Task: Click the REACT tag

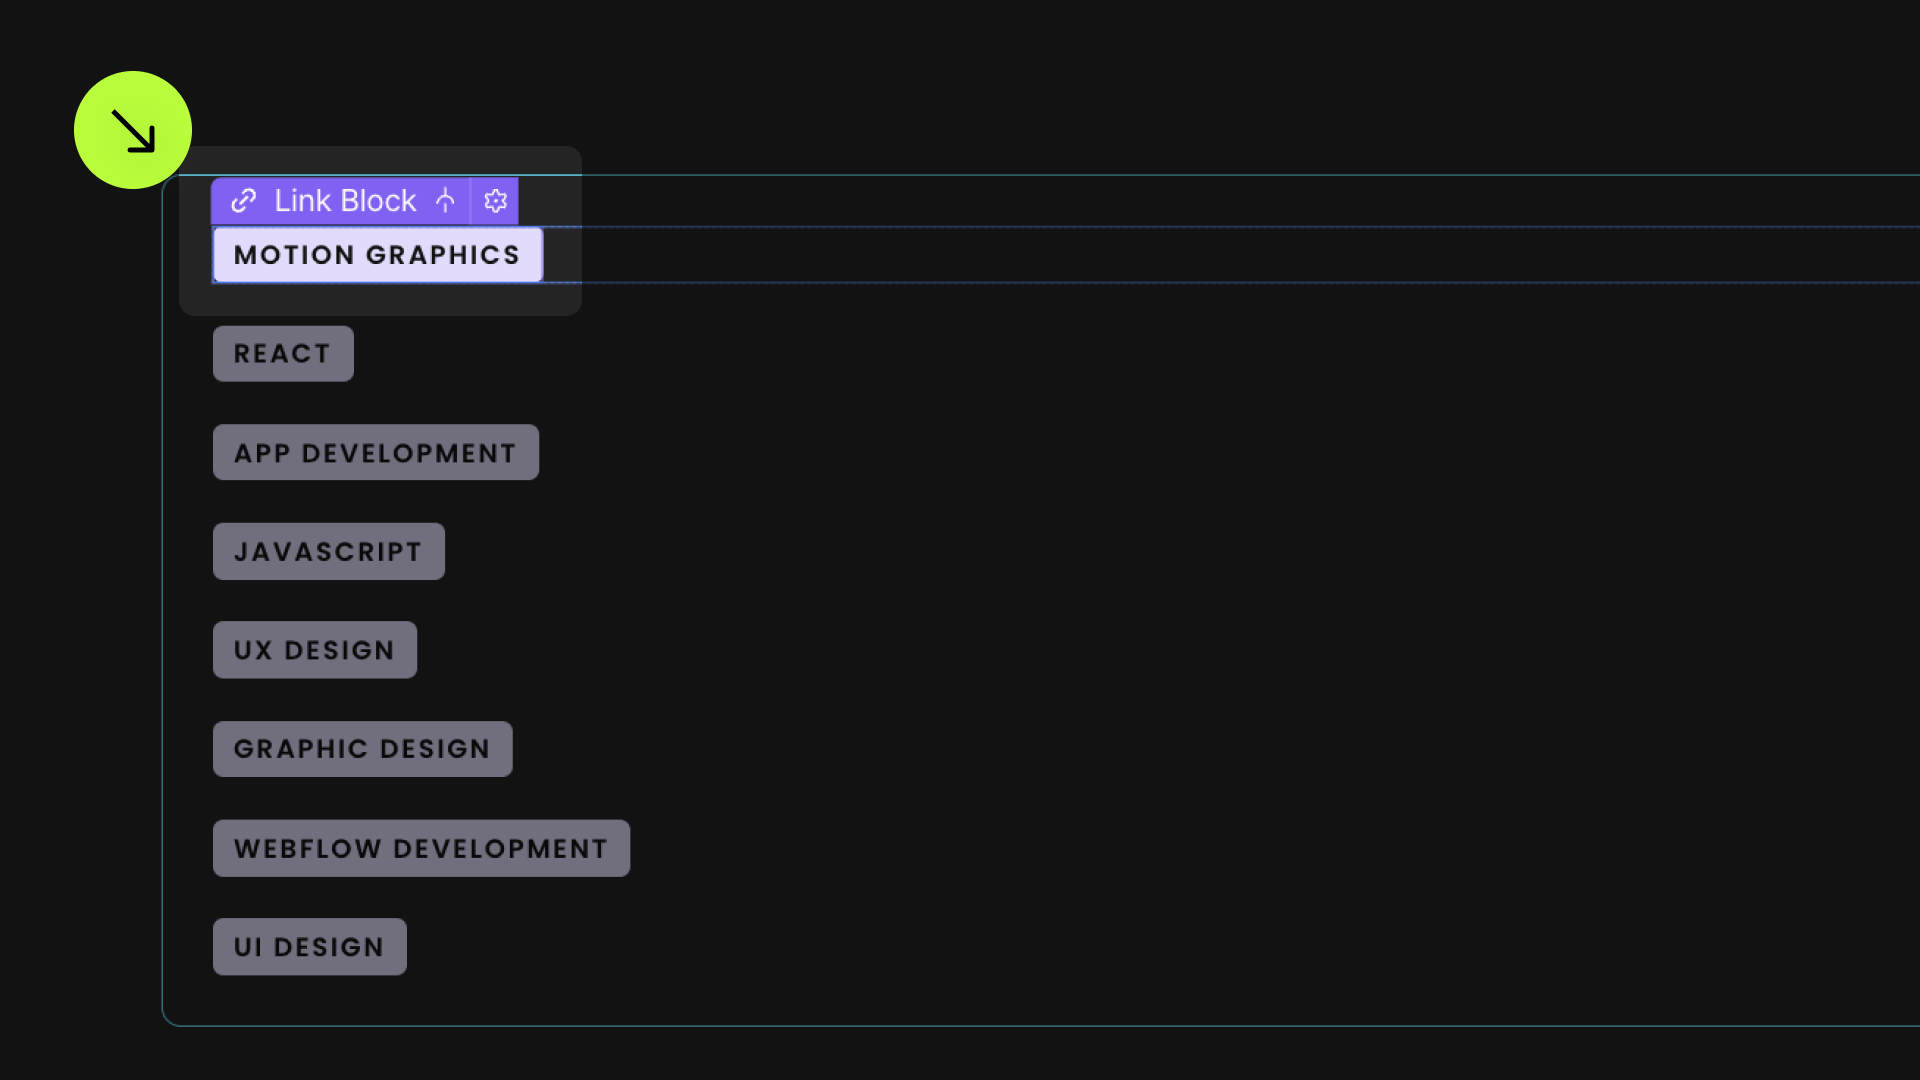Action: (283, 354)
